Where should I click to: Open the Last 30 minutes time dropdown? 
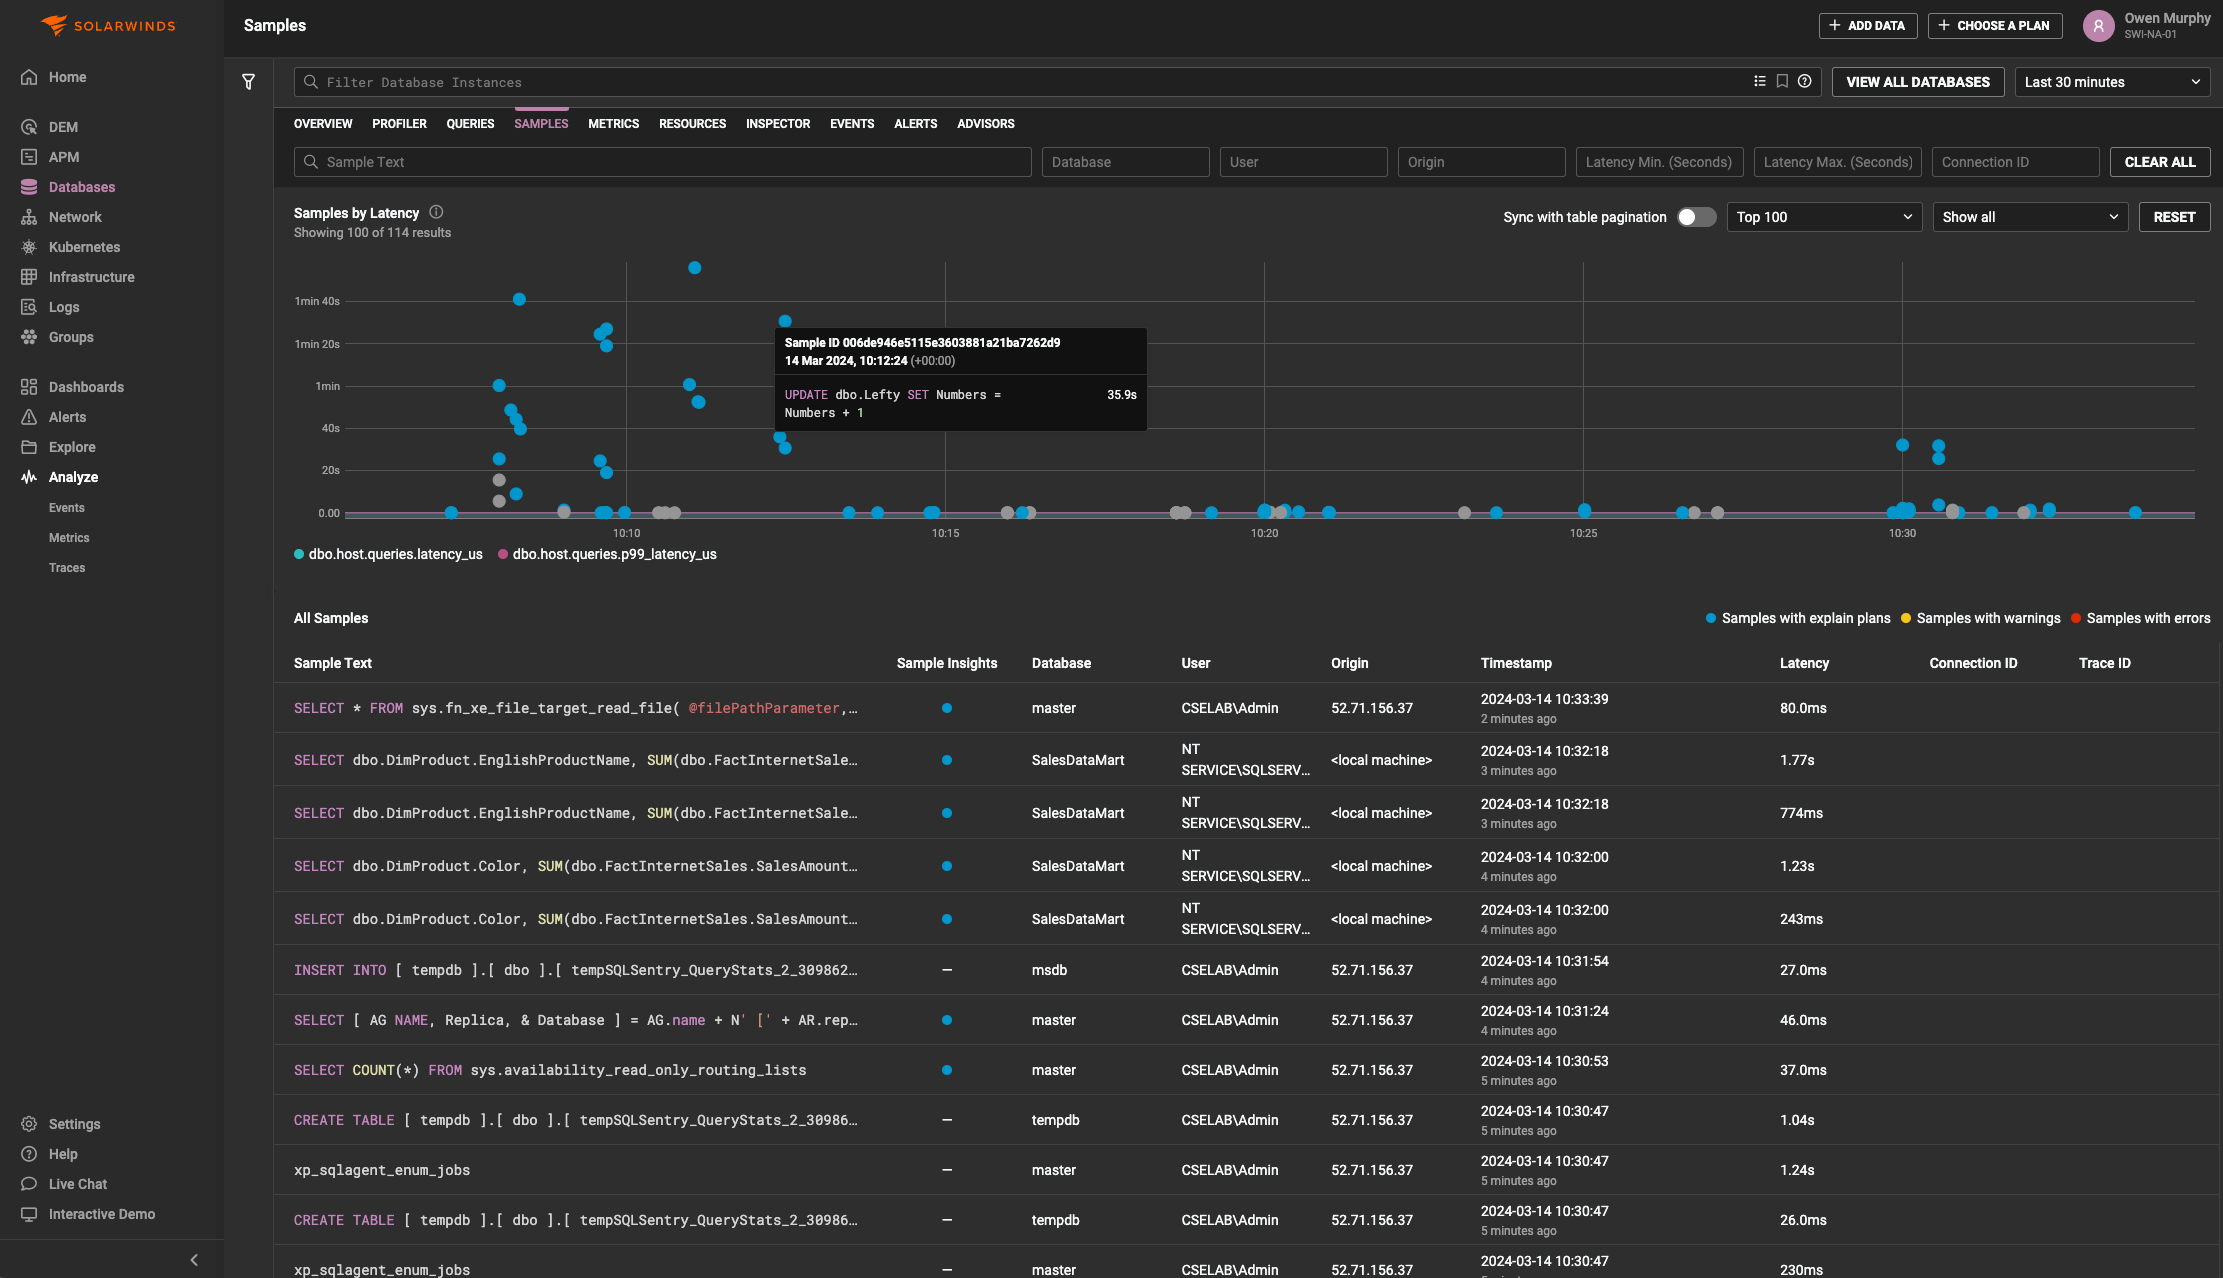[2111, 82]
